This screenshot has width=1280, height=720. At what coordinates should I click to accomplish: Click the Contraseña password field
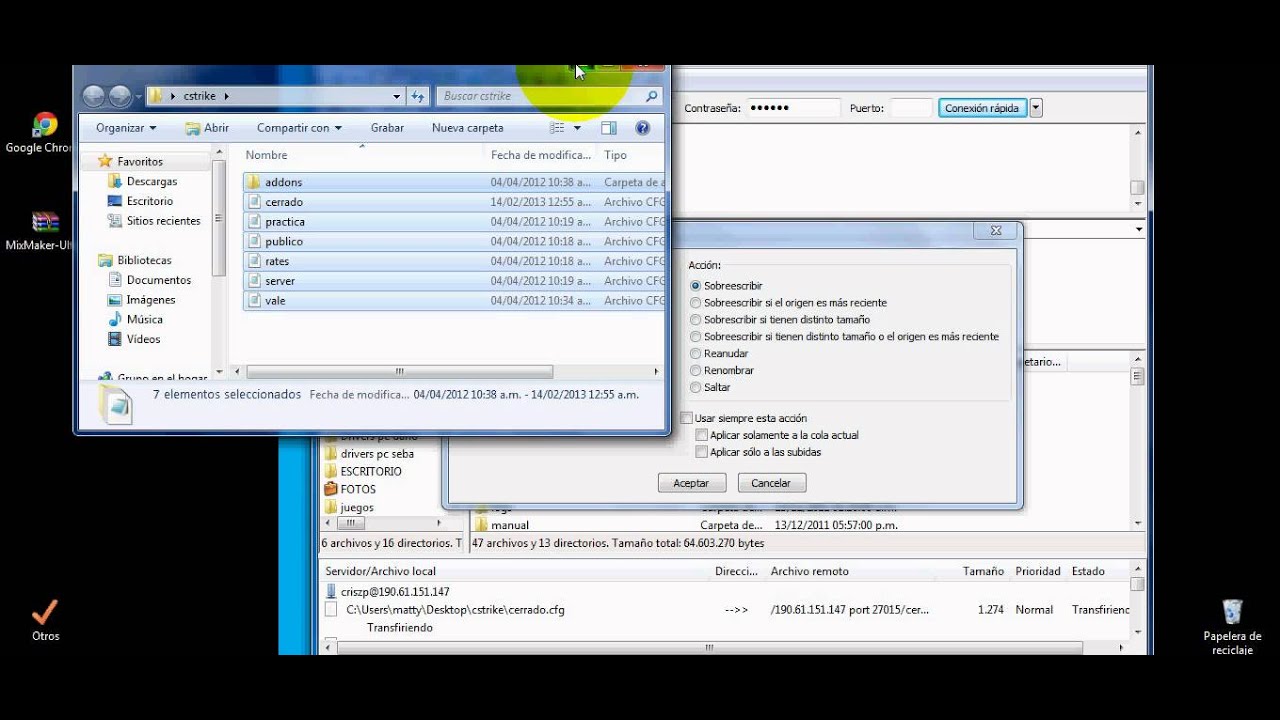point(794,108)
